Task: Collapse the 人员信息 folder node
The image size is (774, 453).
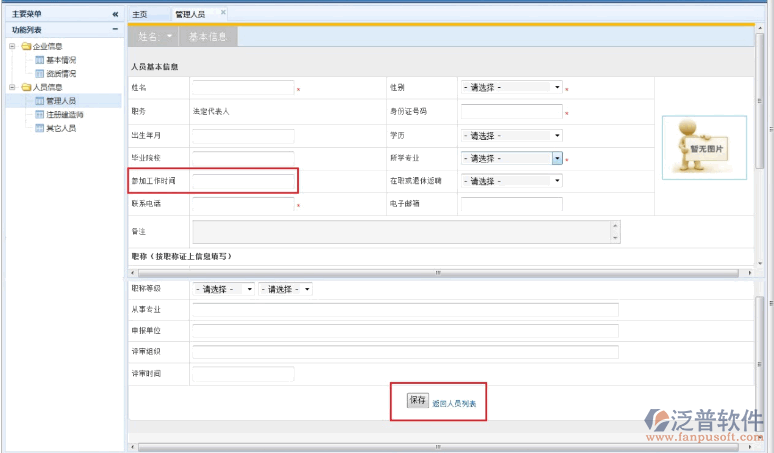Action: click(x=12, y=87)
